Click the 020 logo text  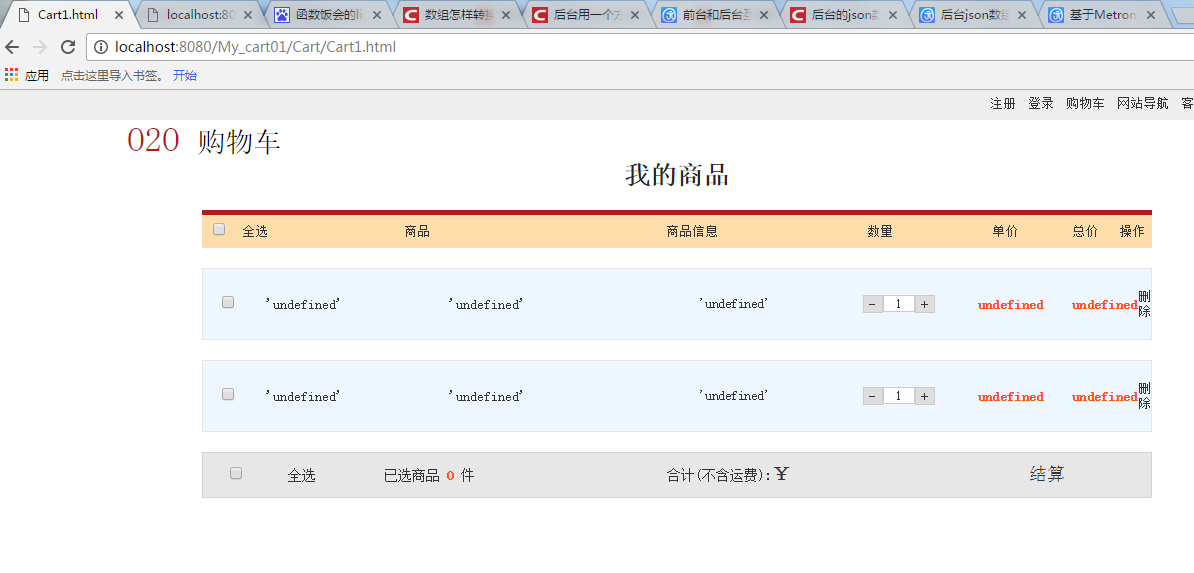[x=153, y=141]
